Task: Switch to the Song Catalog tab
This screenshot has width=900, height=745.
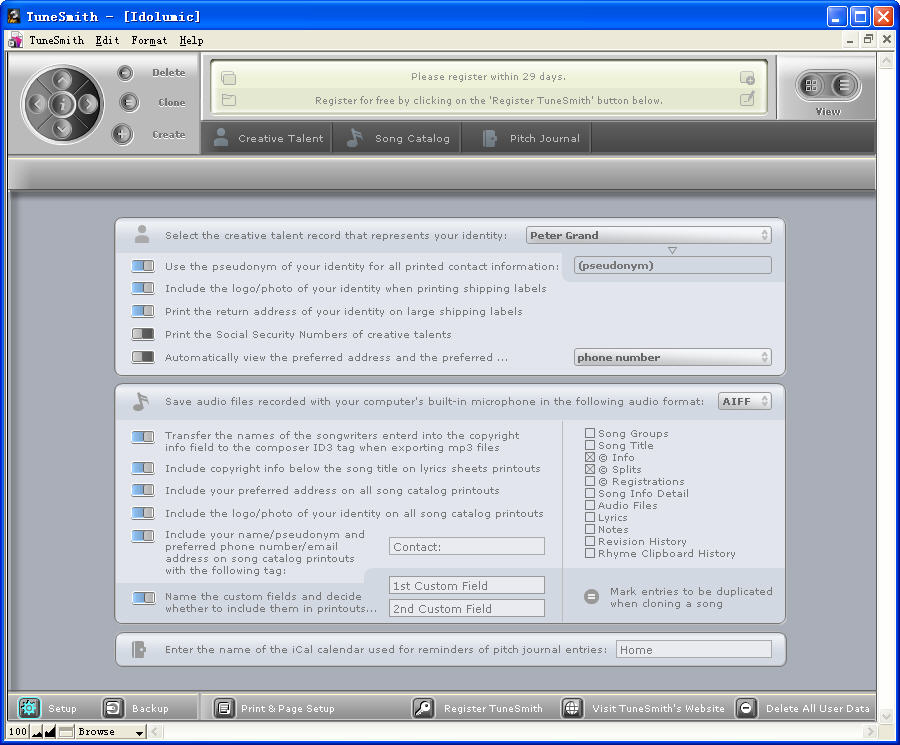Action: 397,138
